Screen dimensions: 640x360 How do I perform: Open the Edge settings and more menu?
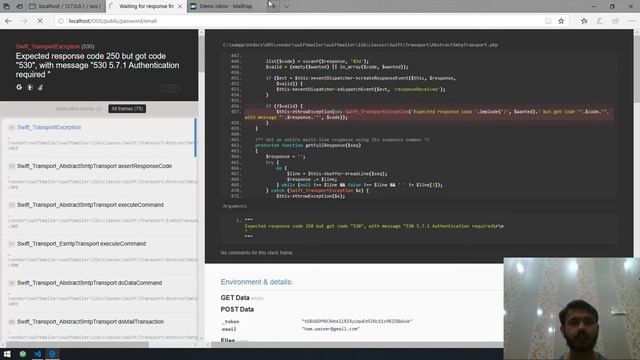click(631, 21)
